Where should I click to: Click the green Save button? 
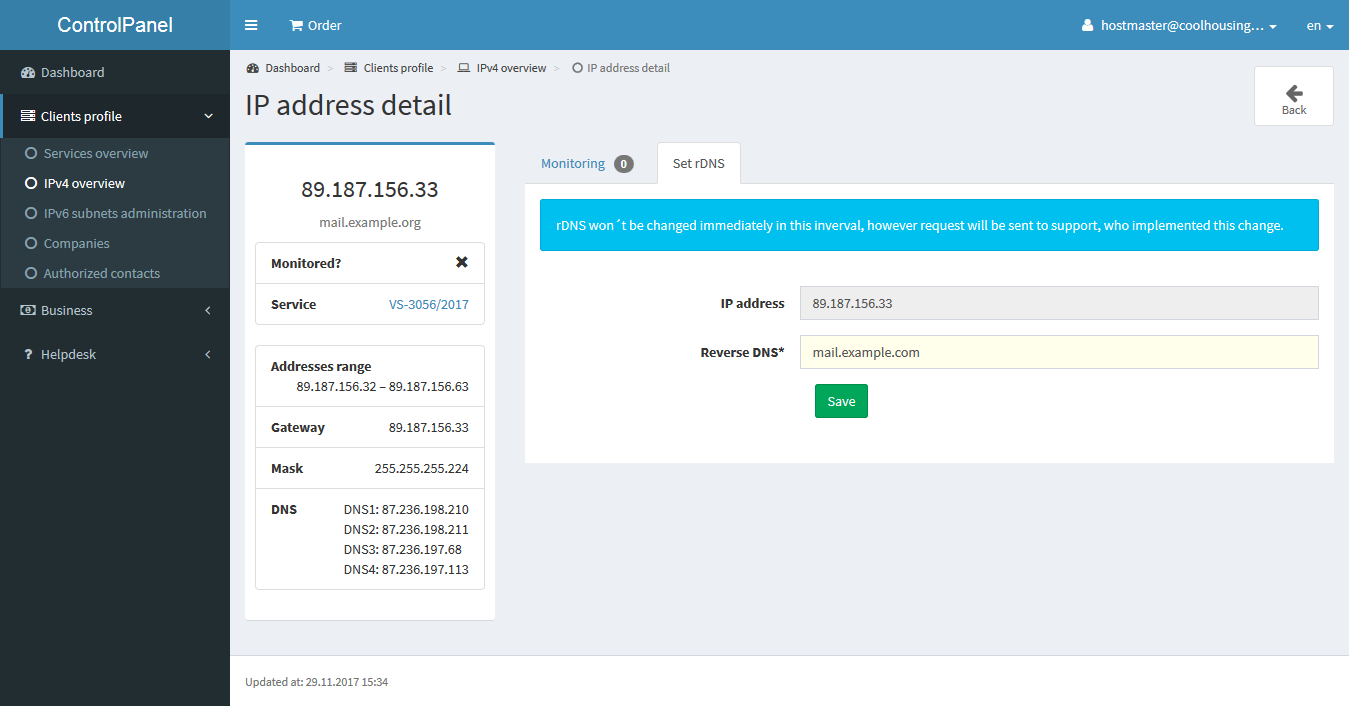(841, 401)
